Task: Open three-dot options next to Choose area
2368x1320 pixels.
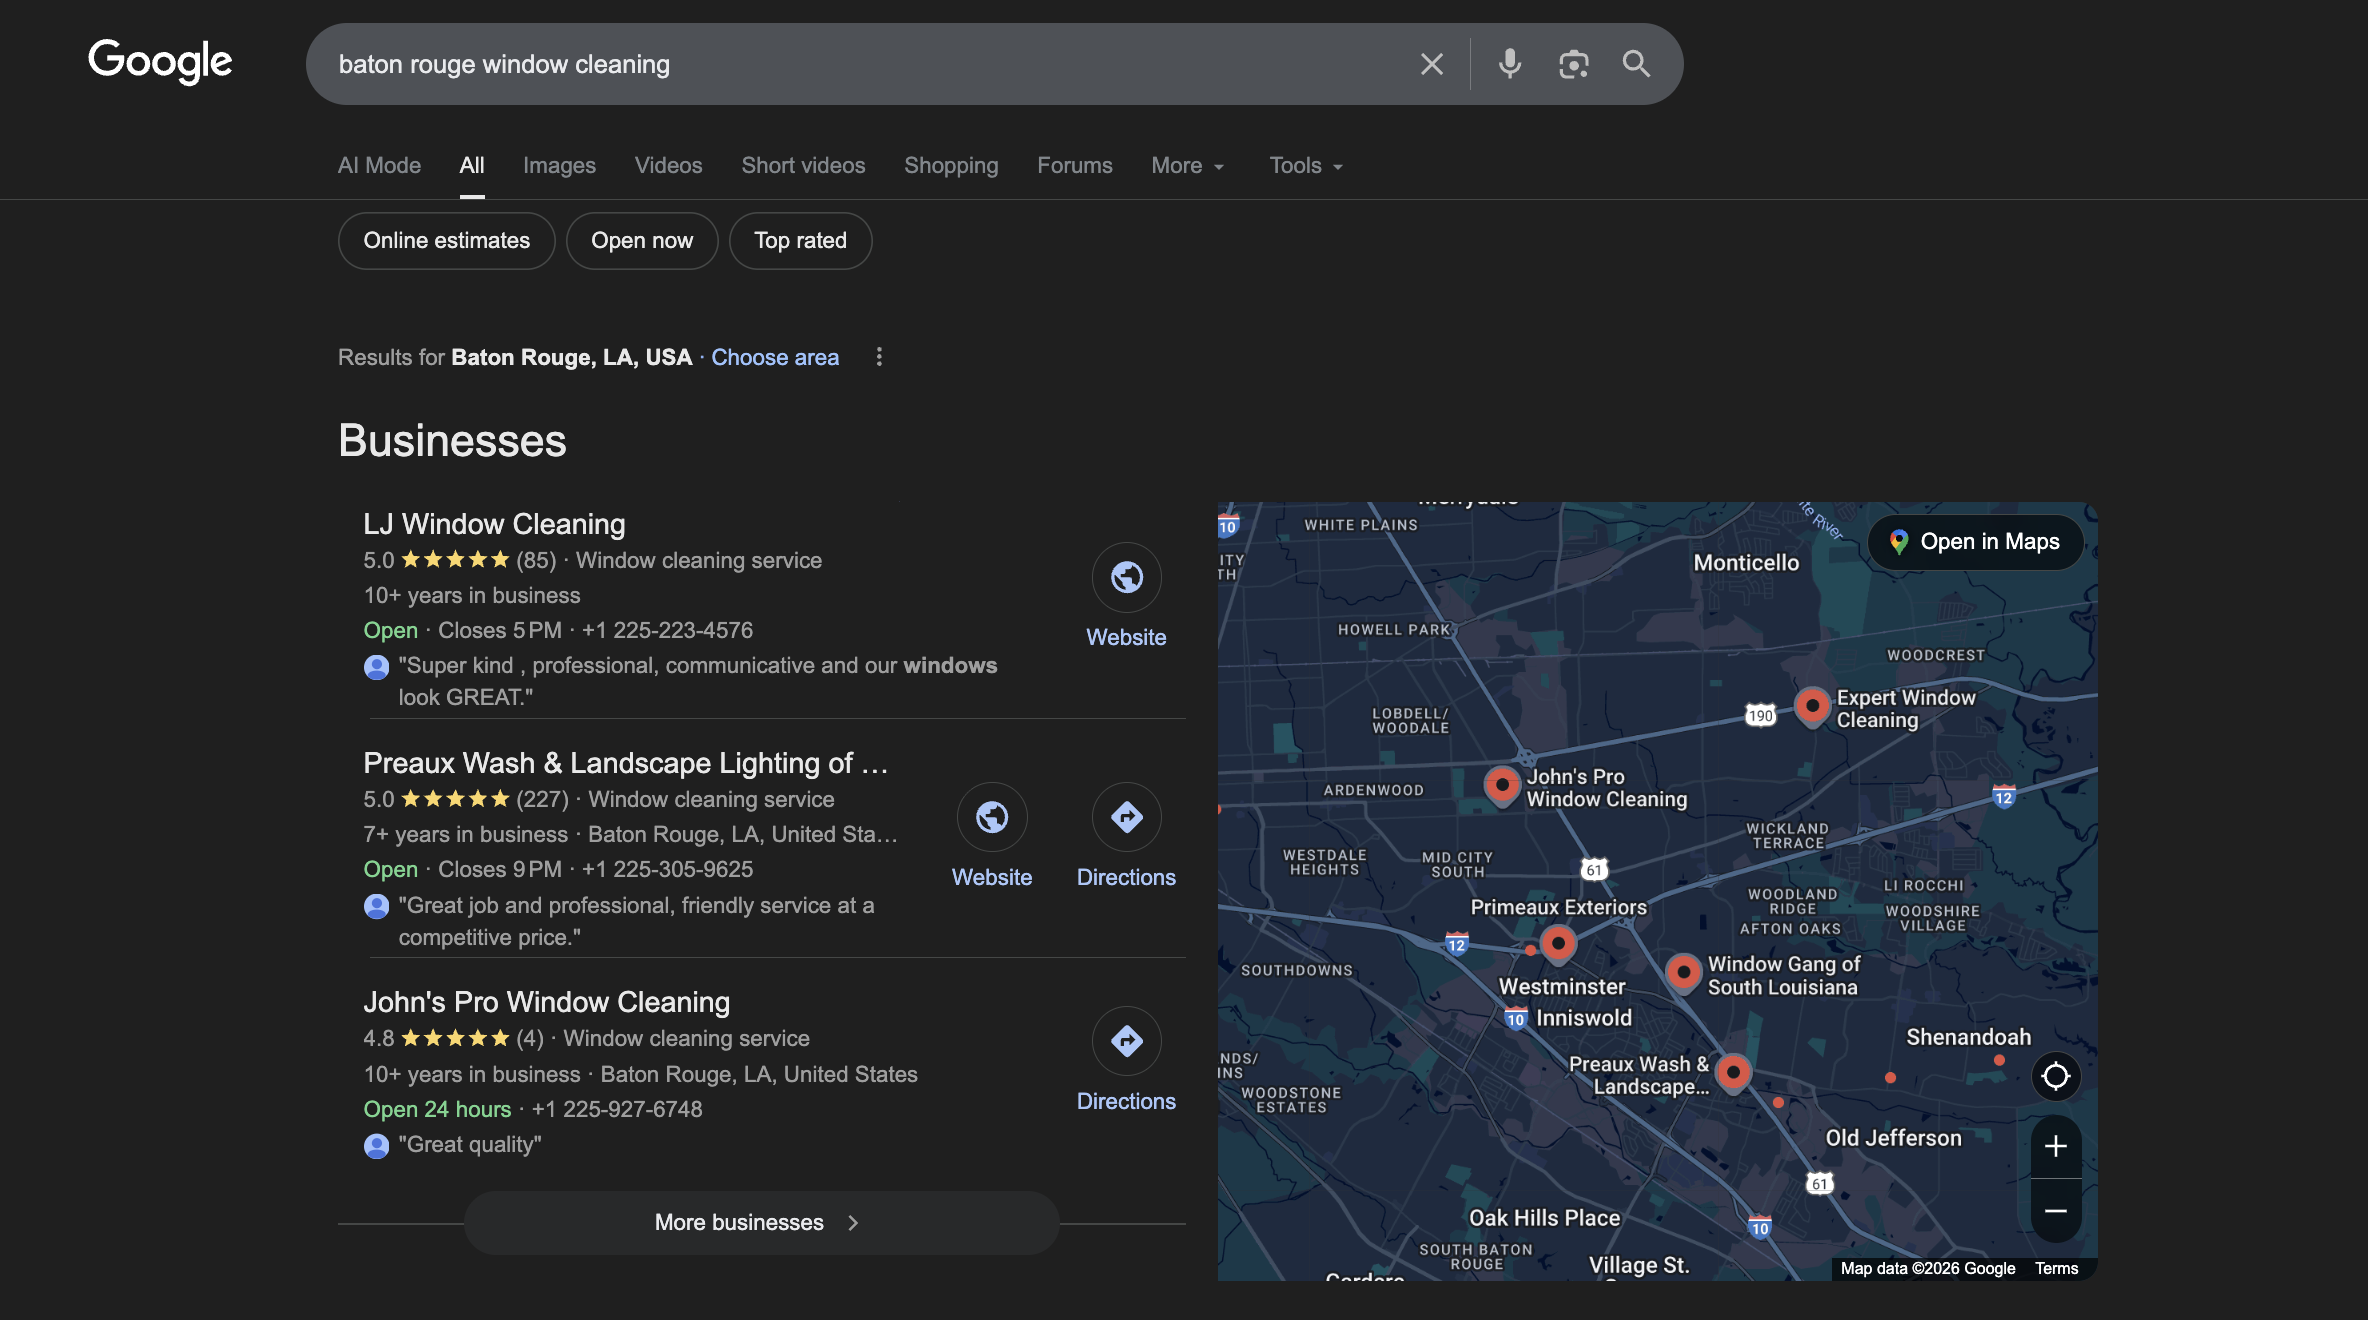Action: (x=879, y=357)
